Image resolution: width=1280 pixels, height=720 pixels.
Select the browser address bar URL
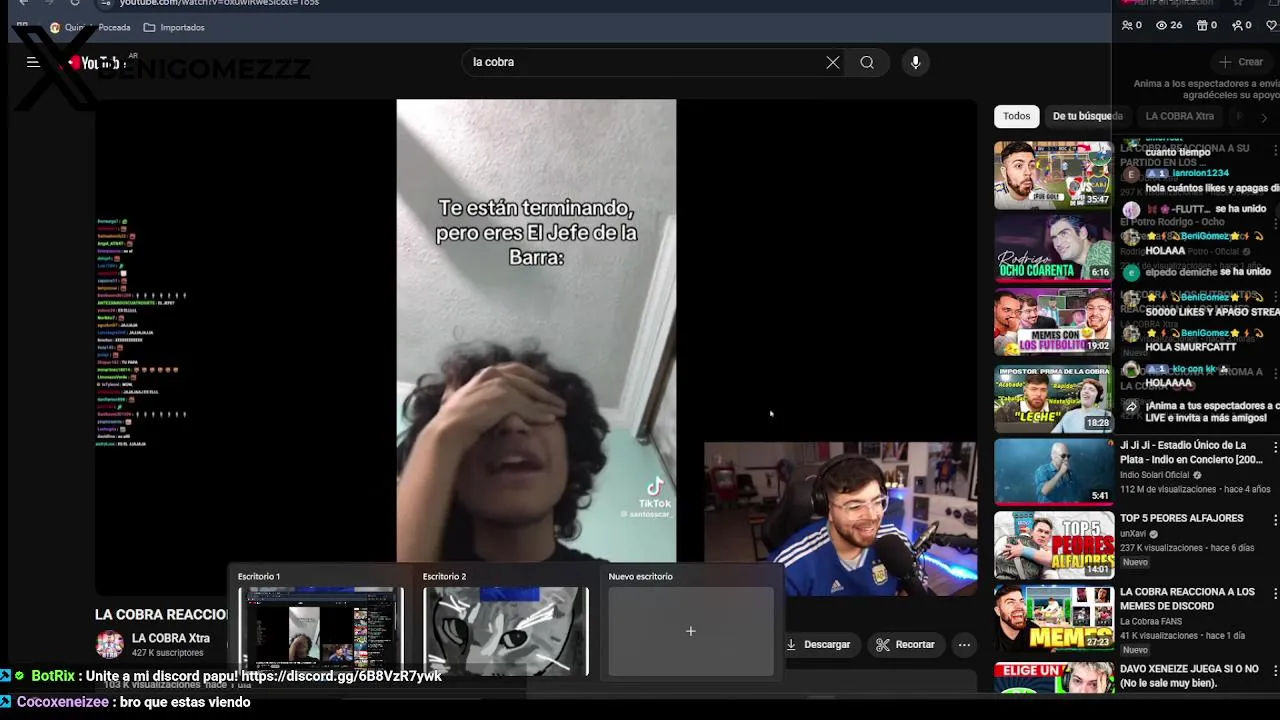(x=220, y=3)
